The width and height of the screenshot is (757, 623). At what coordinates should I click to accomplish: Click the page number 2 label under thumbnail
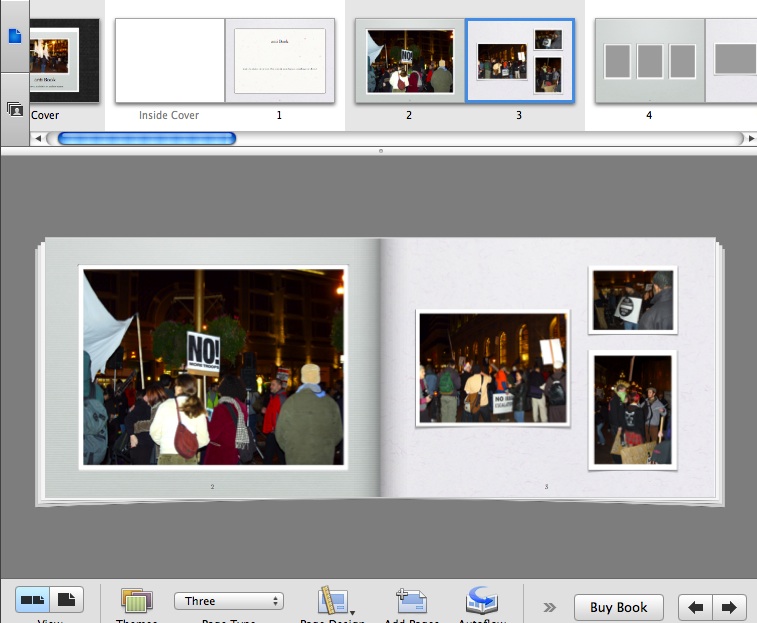point(409,115)
